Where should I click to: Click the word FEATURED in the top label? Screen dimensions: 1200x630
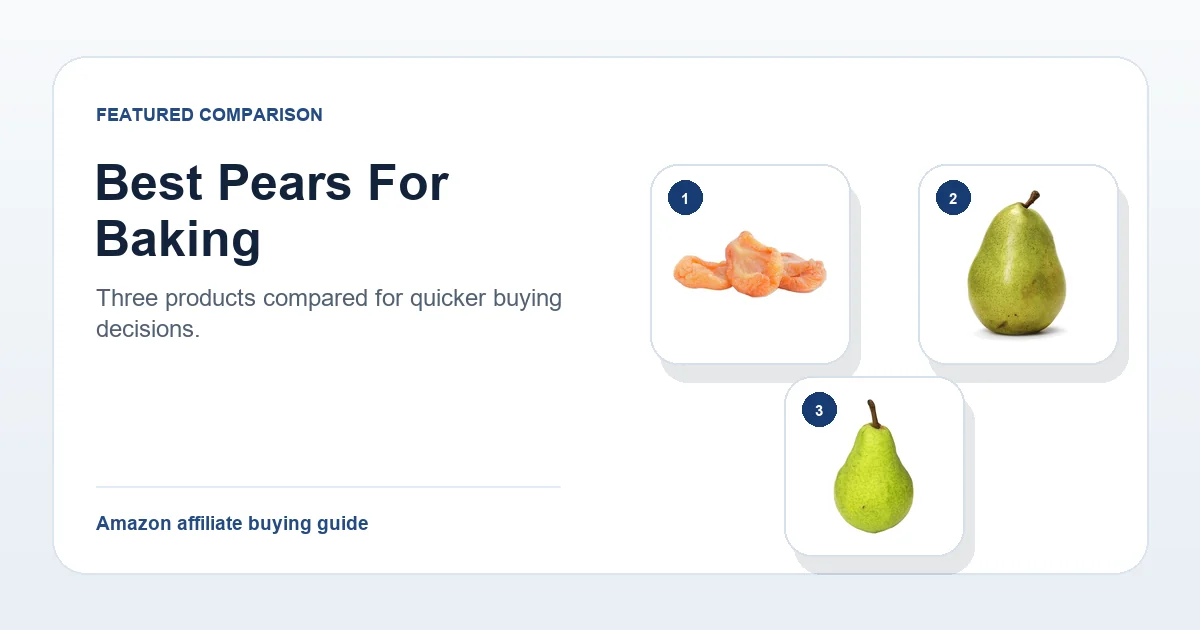click(145, 115)
